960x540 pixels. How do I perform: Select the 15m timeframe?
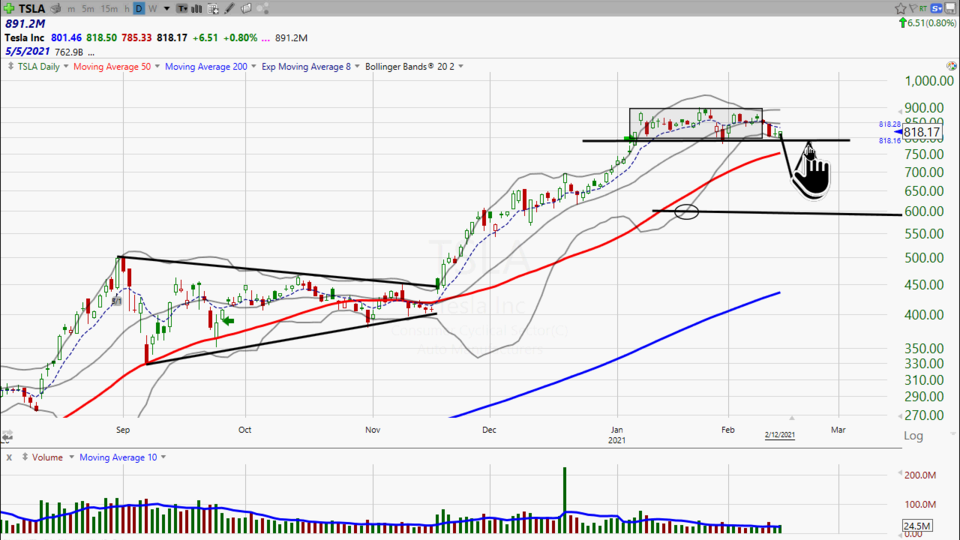(x=109, y=9)
